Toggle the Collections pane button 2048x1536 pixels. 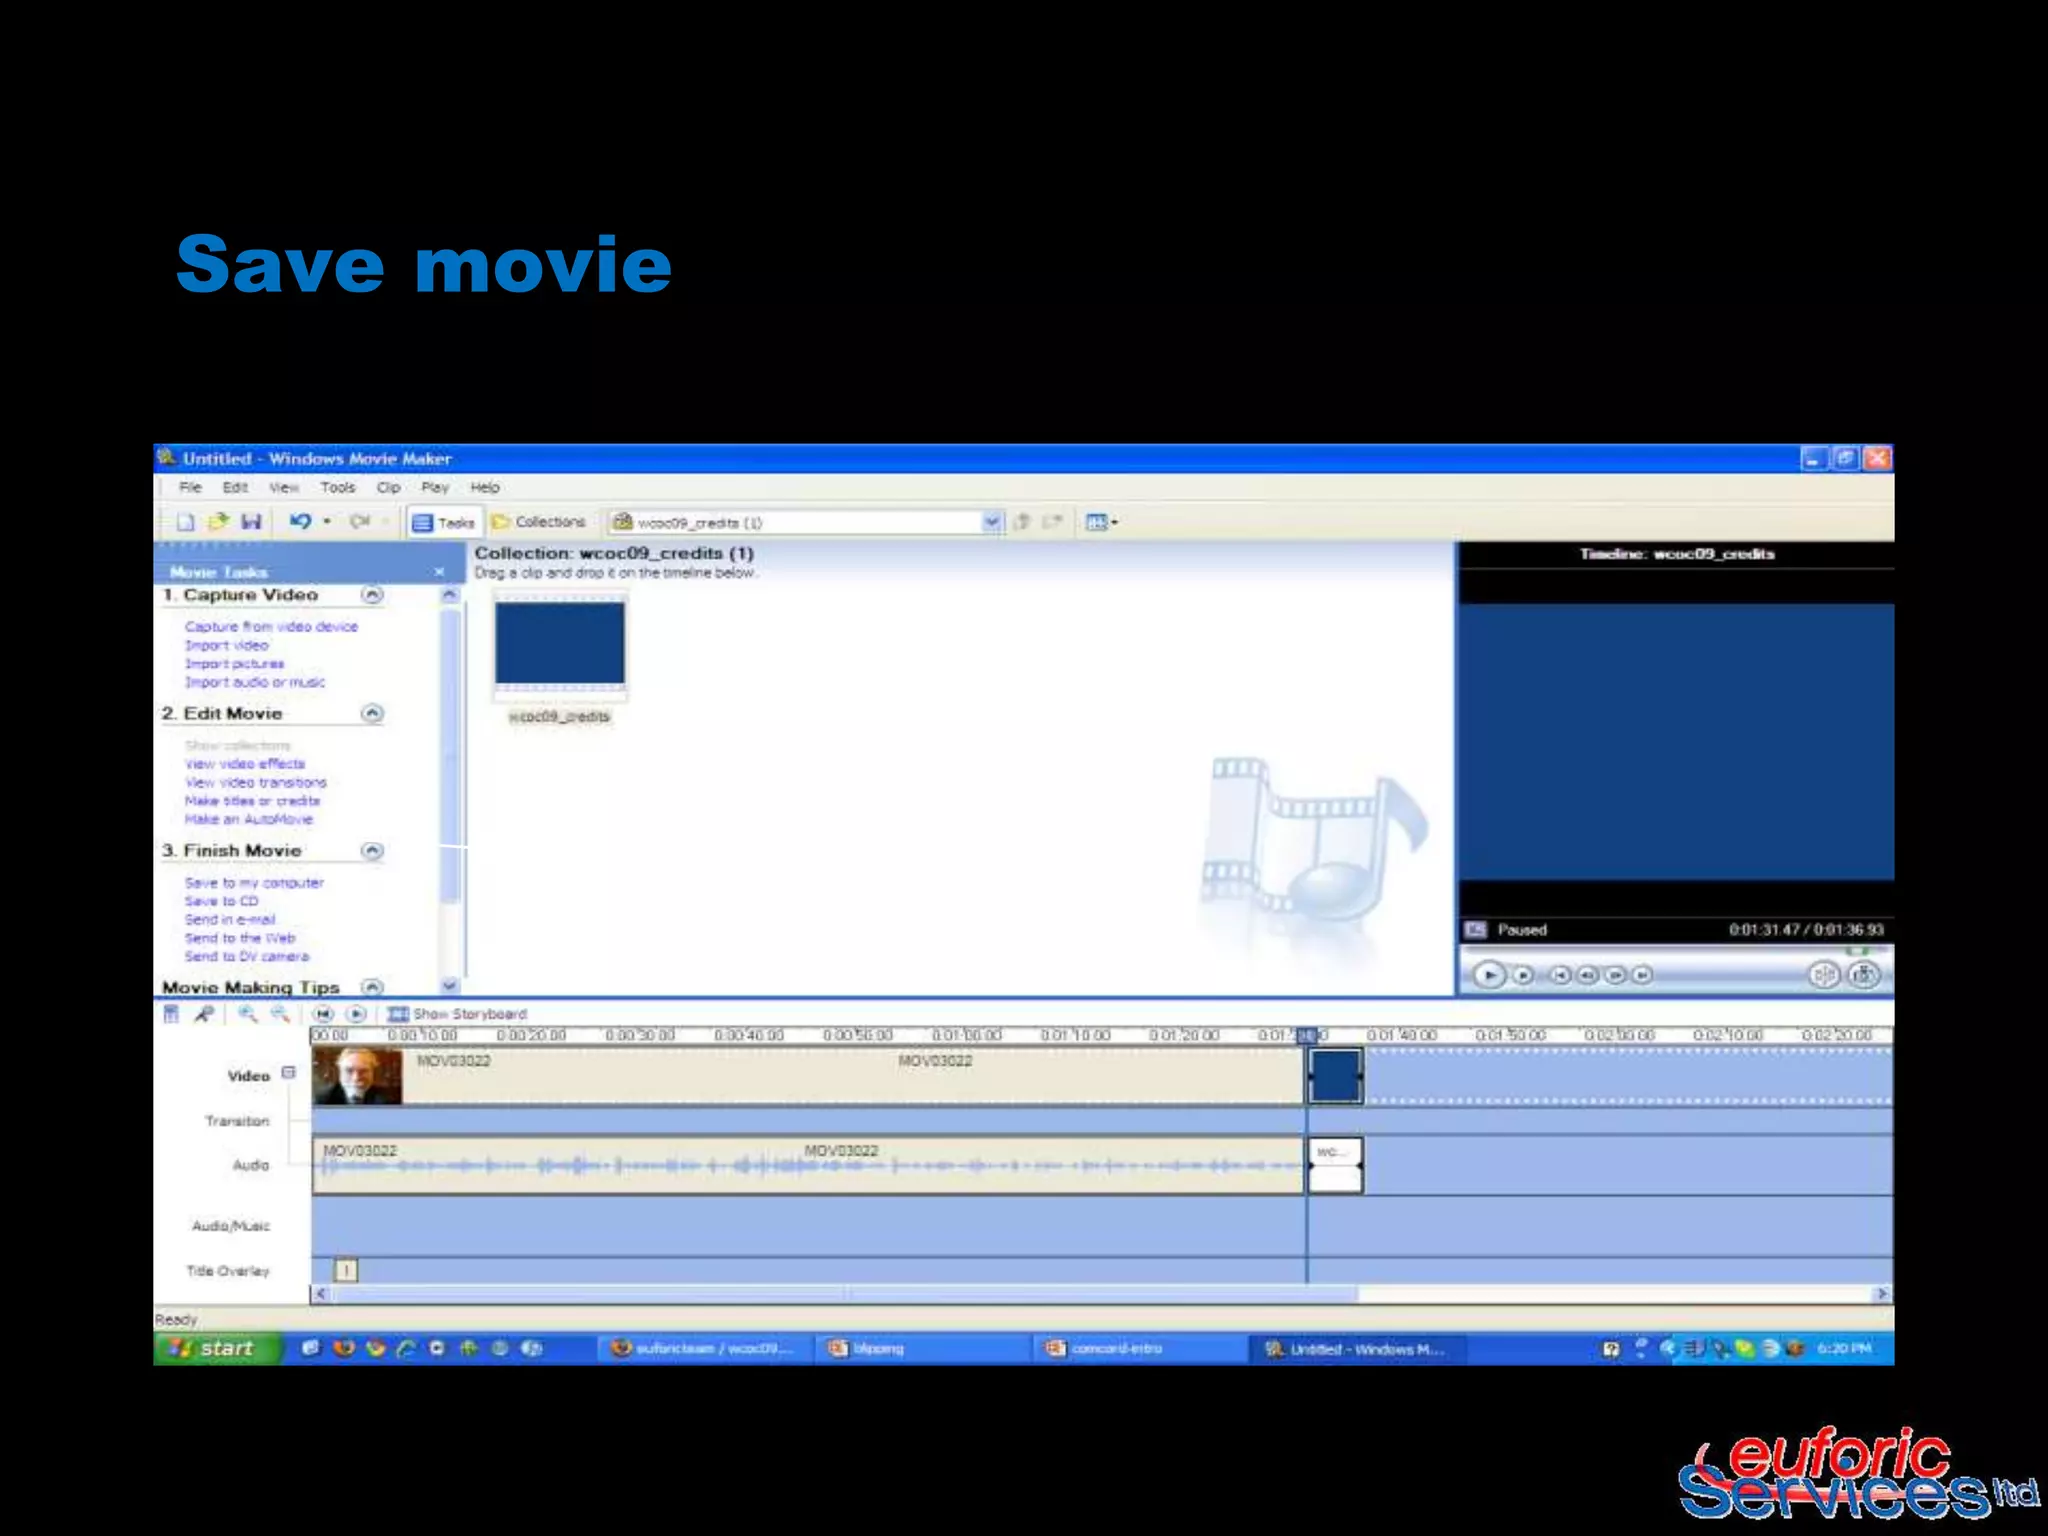[x=539, y=522]
